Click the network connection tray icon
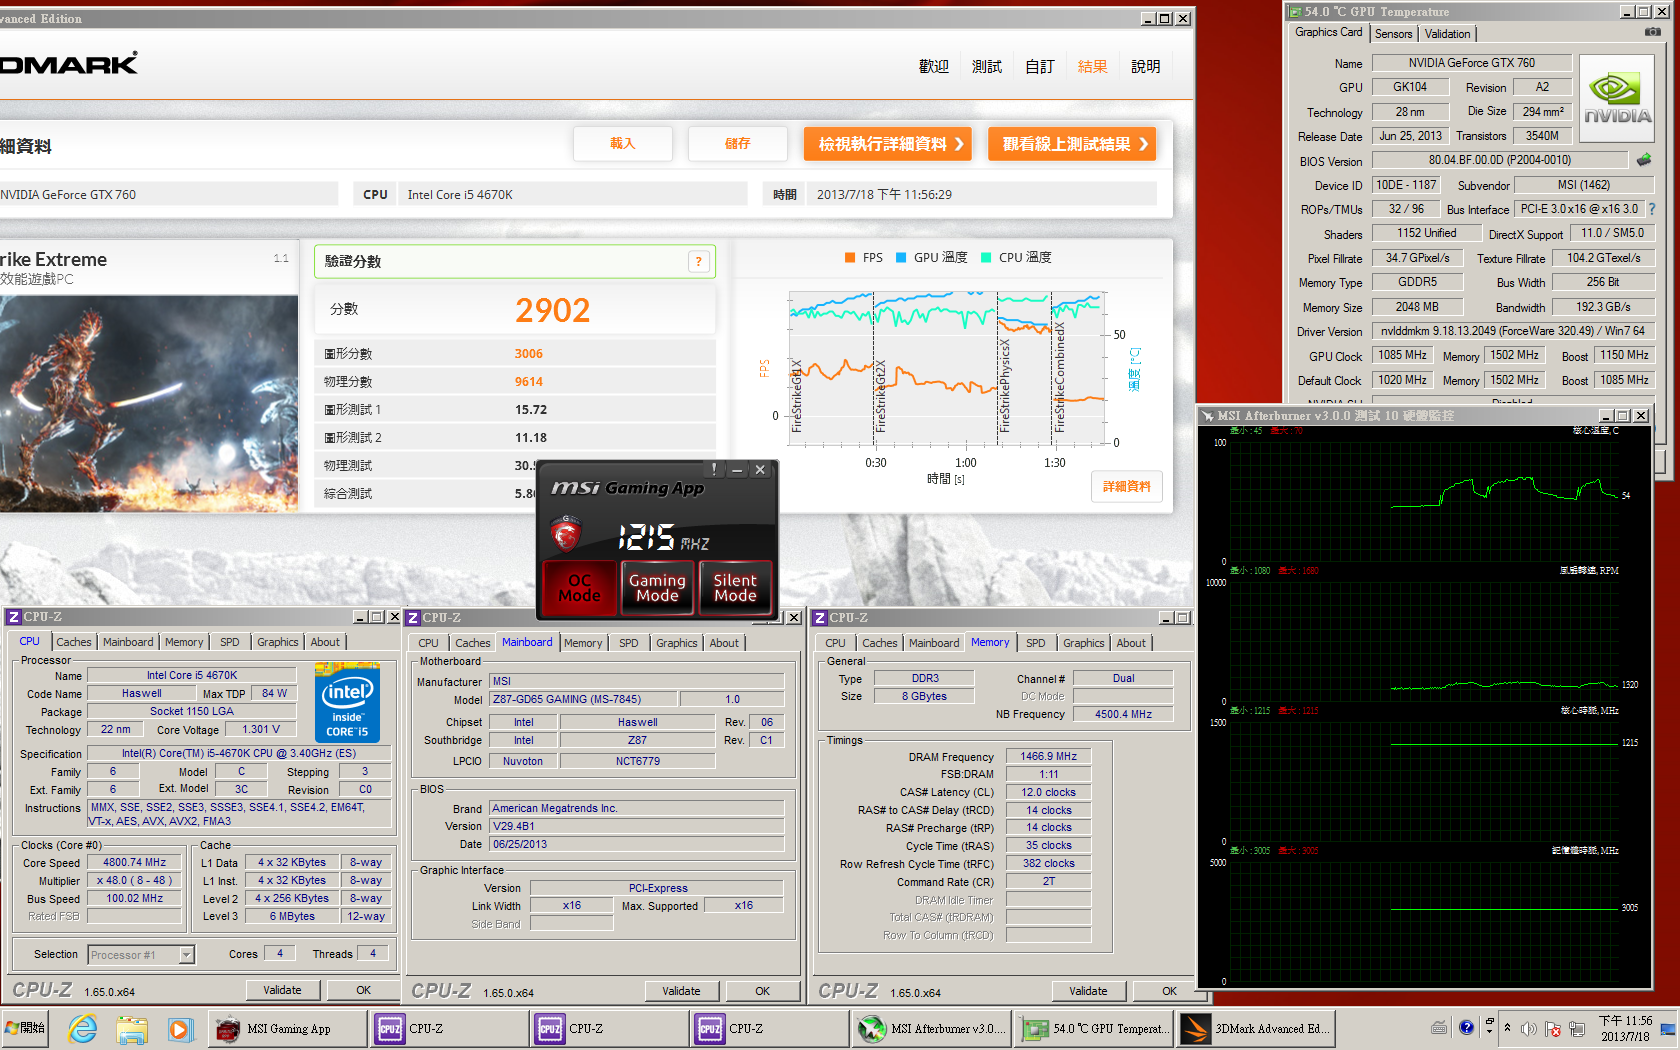The image size is (1680, 1050). (1578, 1029)
